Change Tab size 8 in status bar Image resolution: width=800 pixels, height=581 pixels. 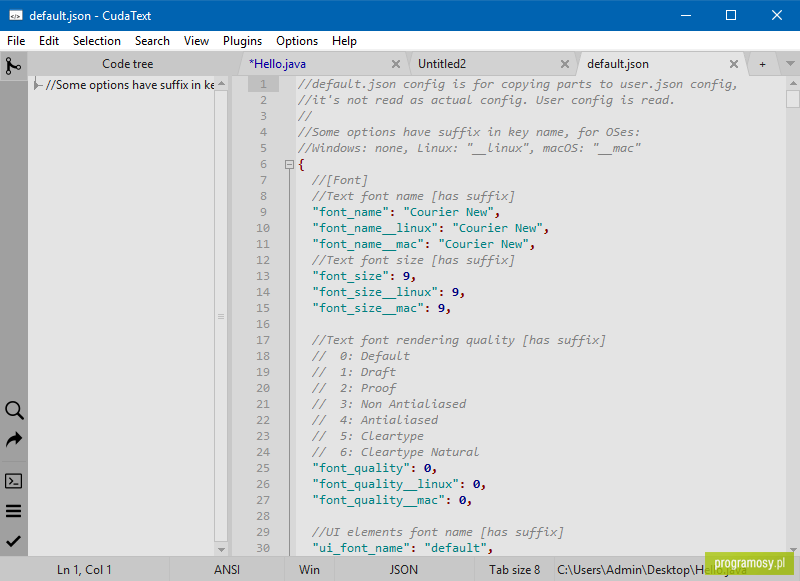click(x=514, y=570)
